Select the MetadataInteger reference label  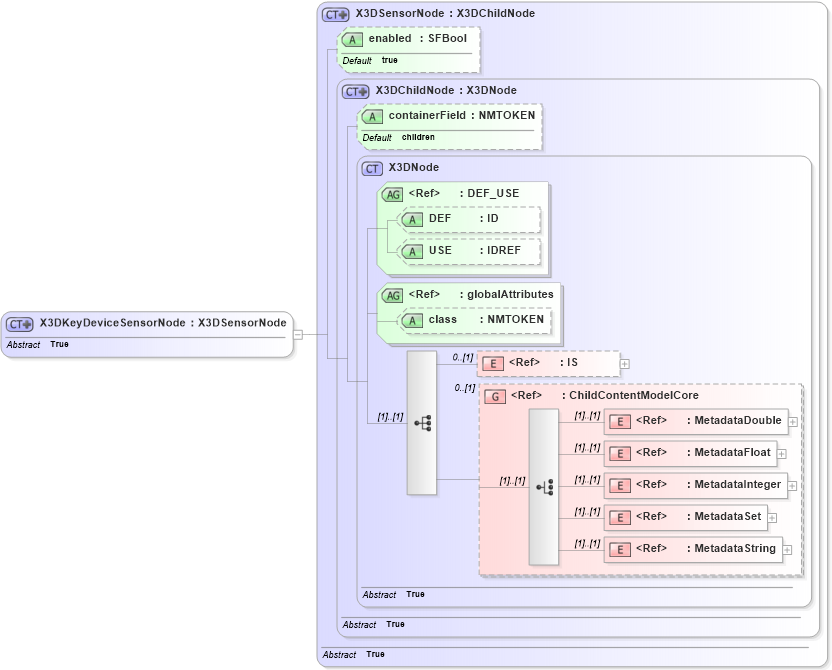(x=708, y=484)
